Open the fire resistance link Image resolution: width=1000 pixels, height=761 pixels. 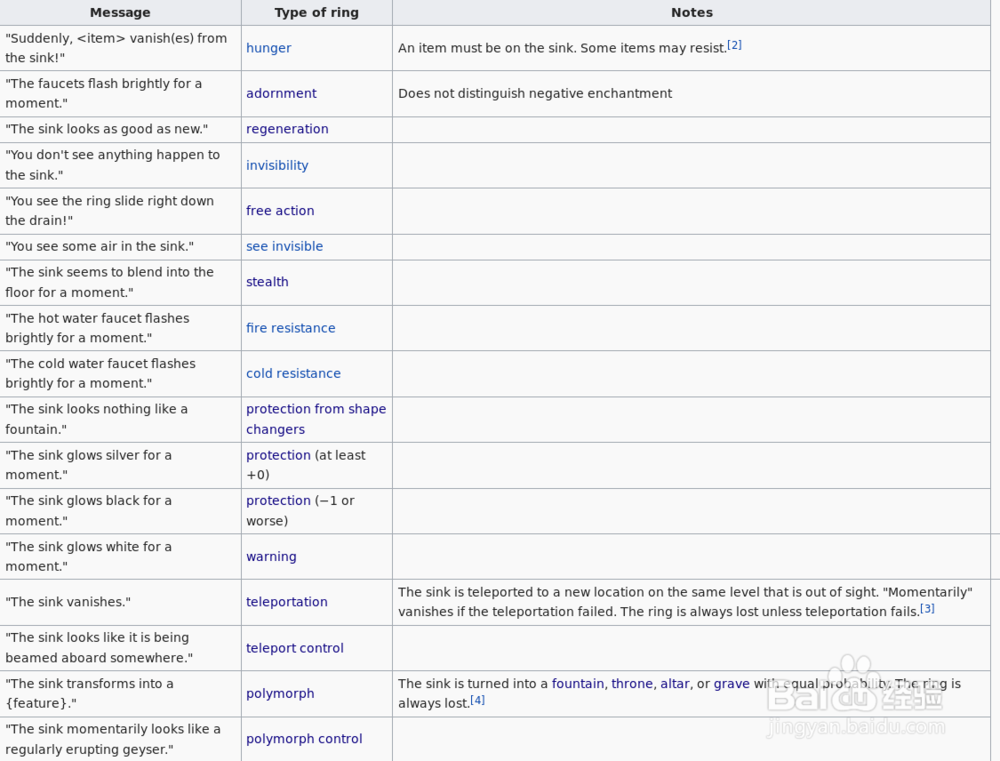tap(291, 328)
